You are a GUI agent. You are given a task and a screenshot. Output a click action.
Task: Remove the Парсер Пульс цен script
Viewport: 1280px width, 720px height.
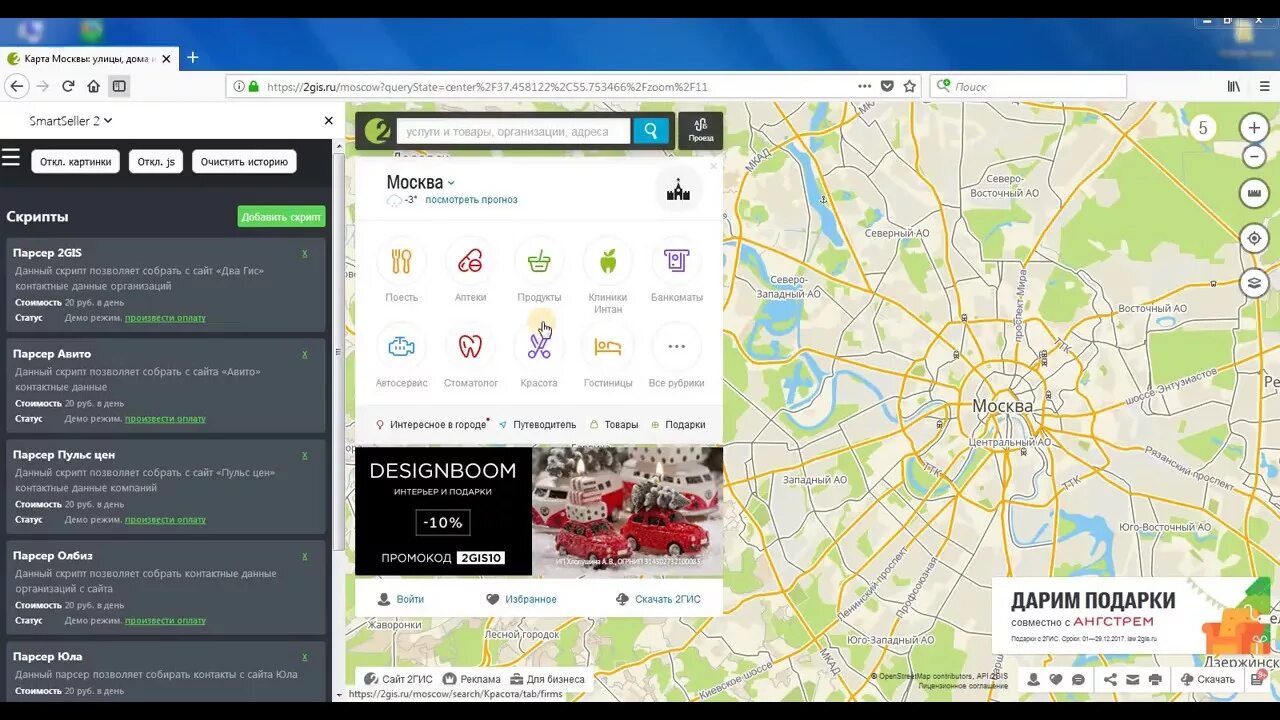[x=305, y=455]
